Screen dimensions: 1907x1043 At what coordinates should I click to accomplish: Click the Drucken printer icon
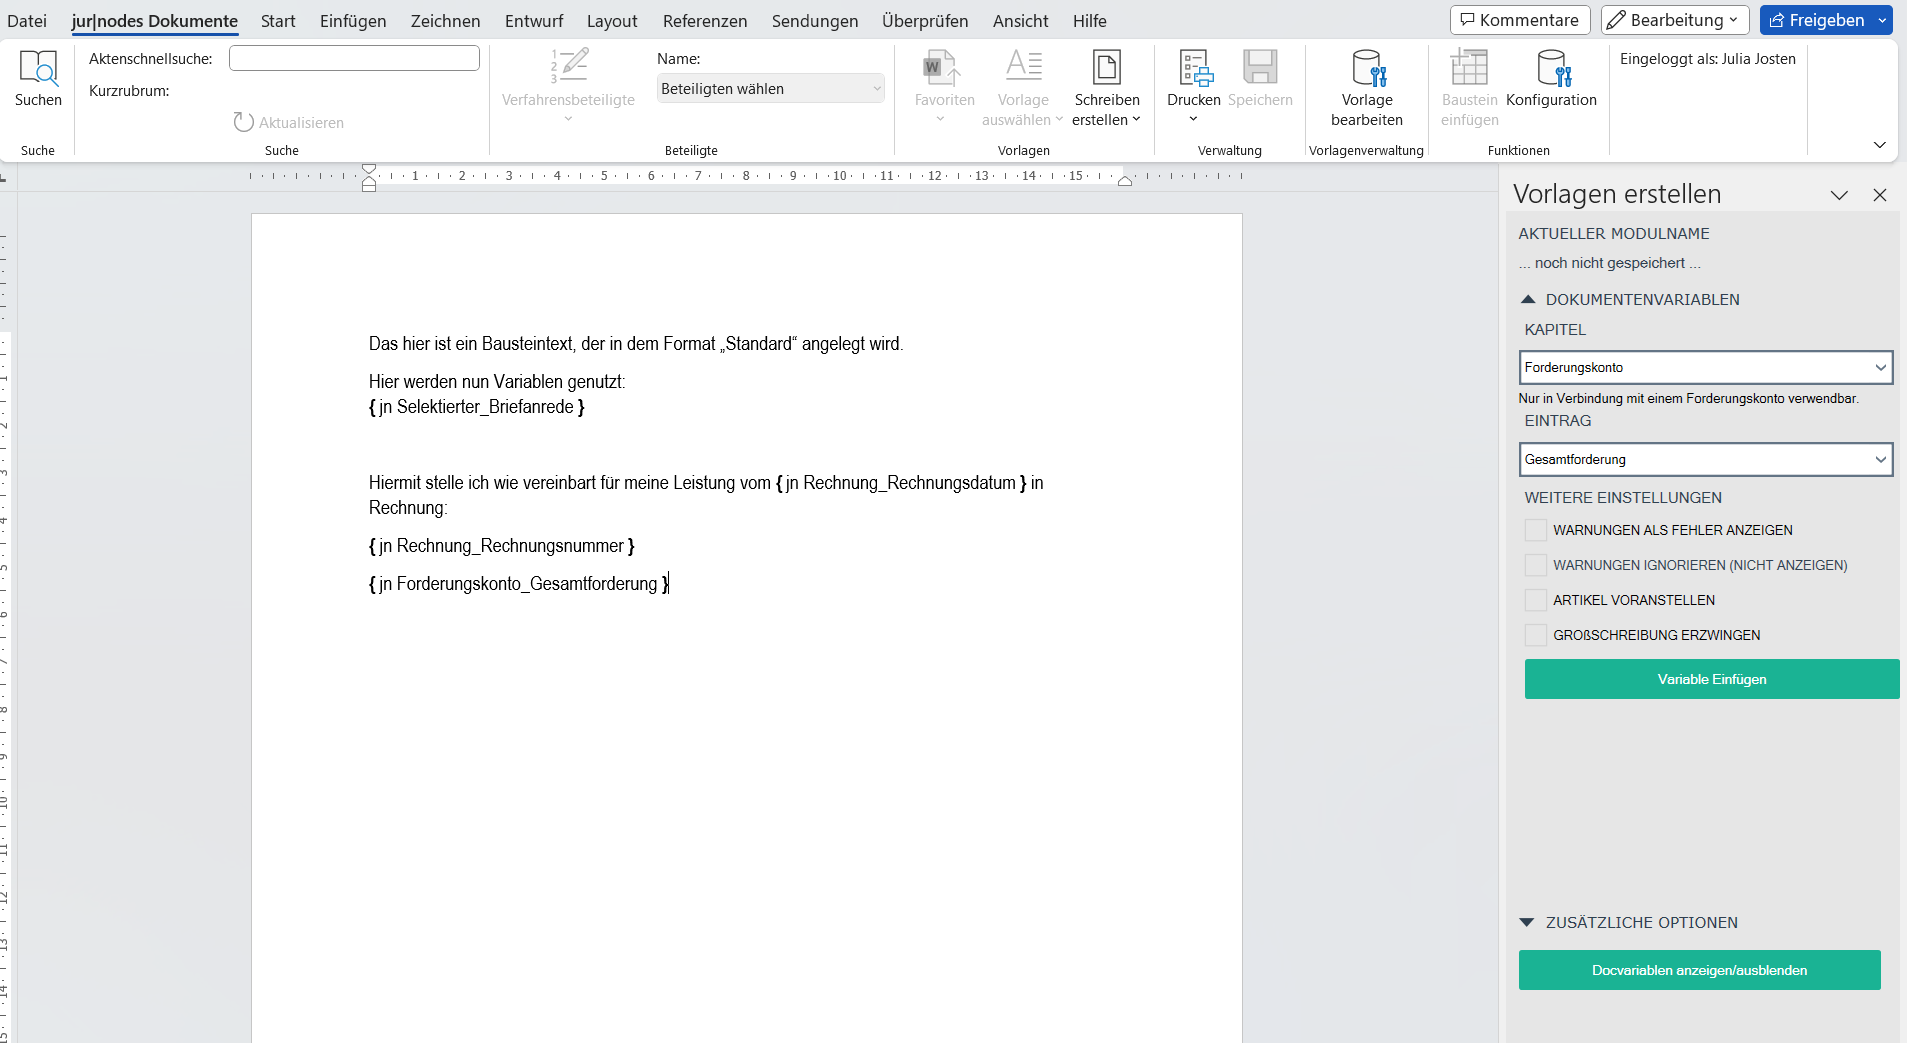(1194, 69)
